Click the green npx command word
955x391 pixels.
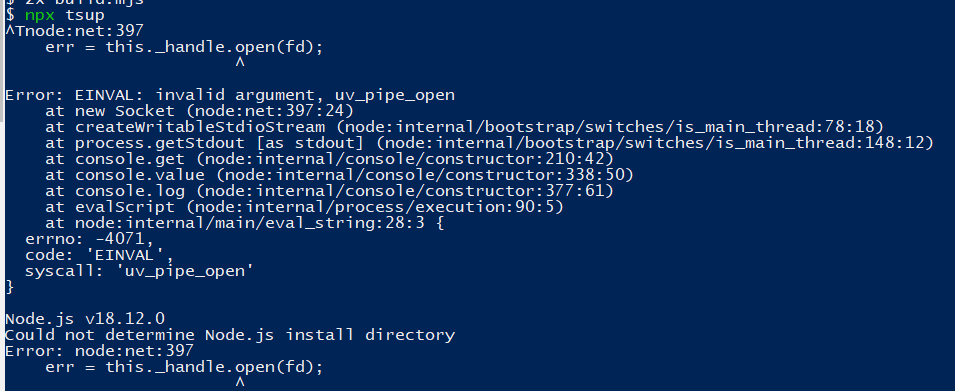coord(40,15)
